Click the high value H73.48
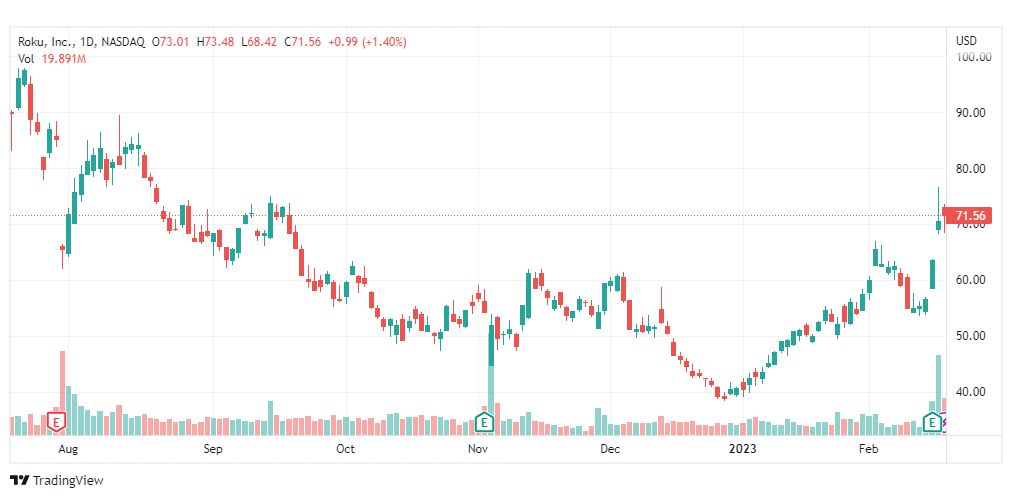The height and width of the screenshot is (498, 1012). pos(216,42)
